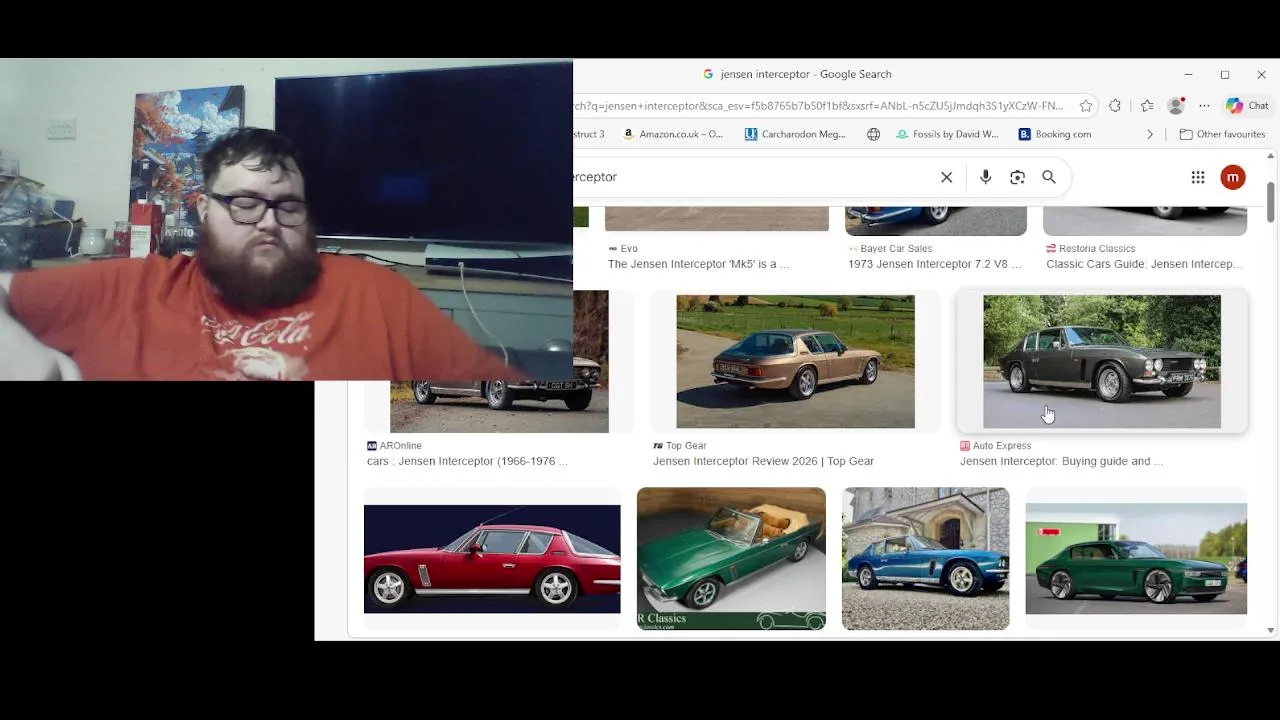This screenshot has width=1280, height=720.
Task: Open the green convertible R Classics thumbnail
Action: [731, 559]
